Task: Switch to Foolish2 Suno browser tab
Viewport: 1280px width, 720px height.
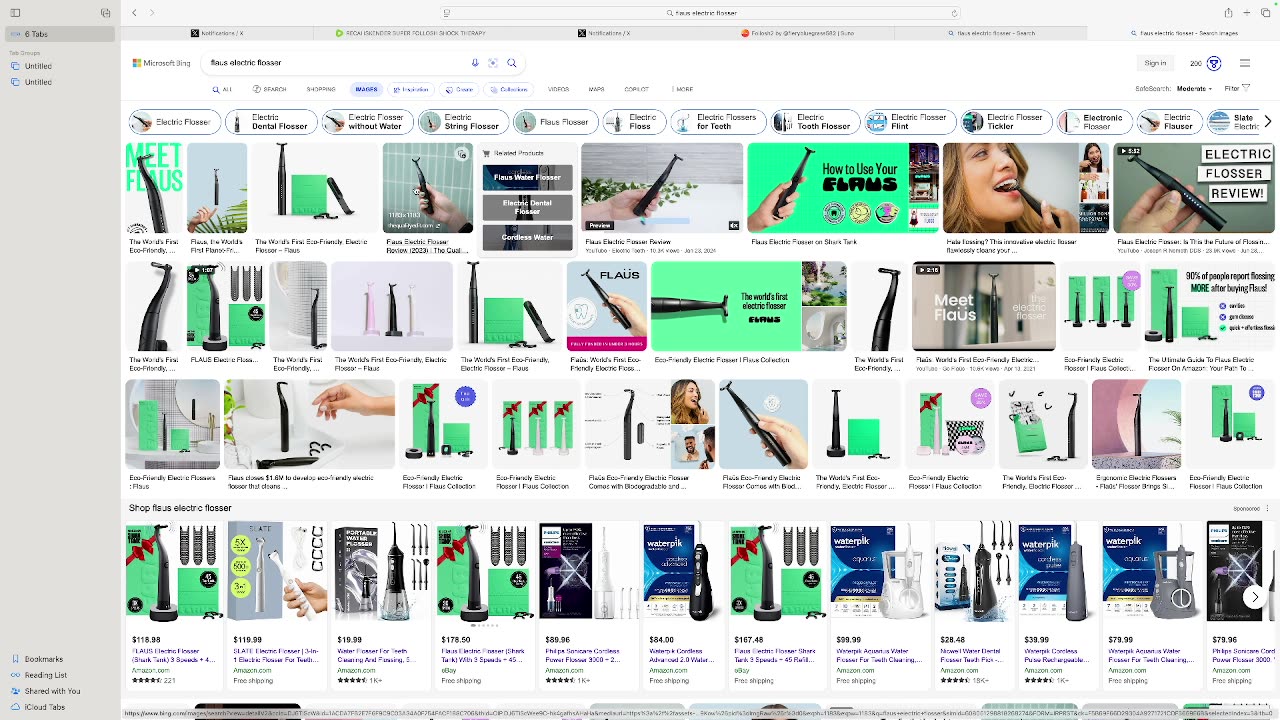Action: point(798,33)
